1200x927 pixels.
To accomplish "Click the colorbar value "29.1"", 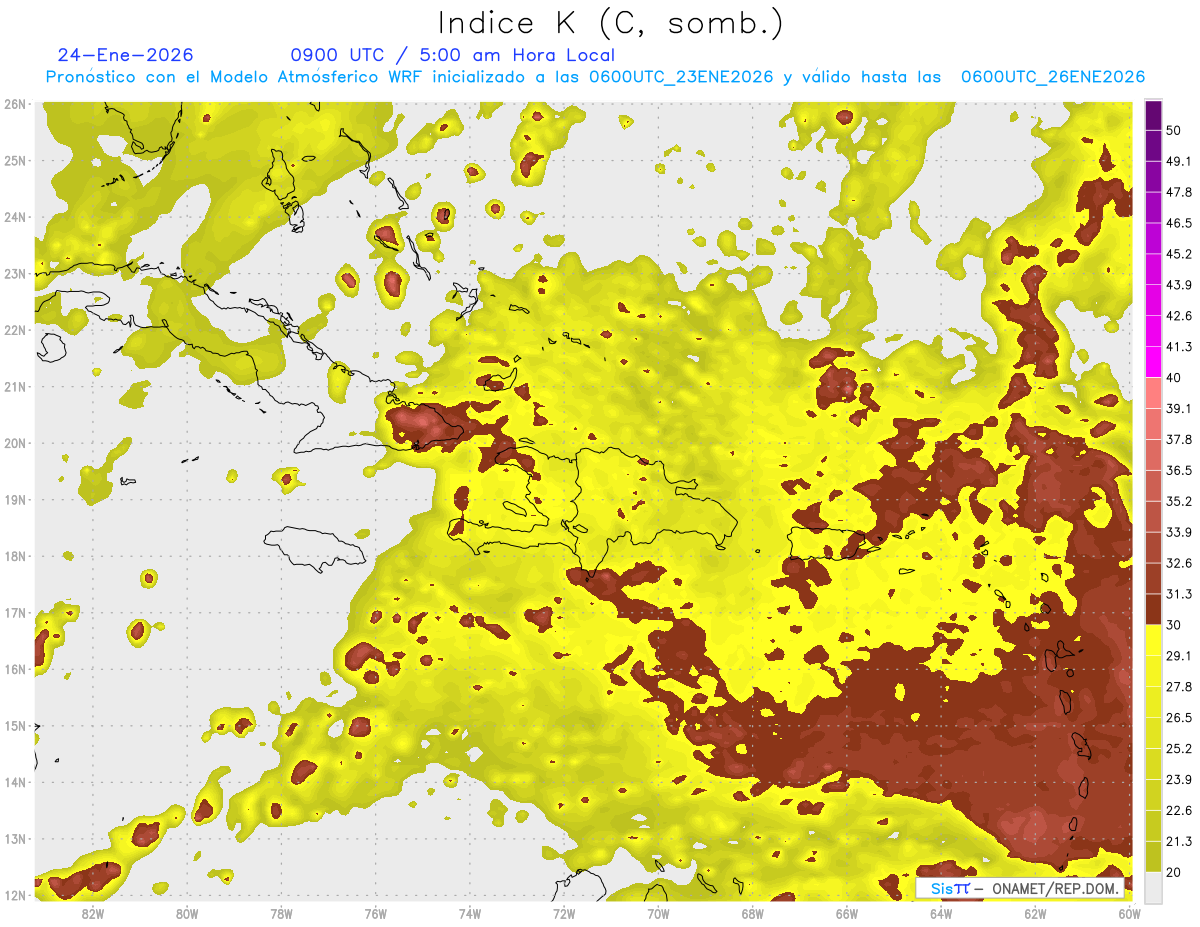I will (x=1180, y=656).
